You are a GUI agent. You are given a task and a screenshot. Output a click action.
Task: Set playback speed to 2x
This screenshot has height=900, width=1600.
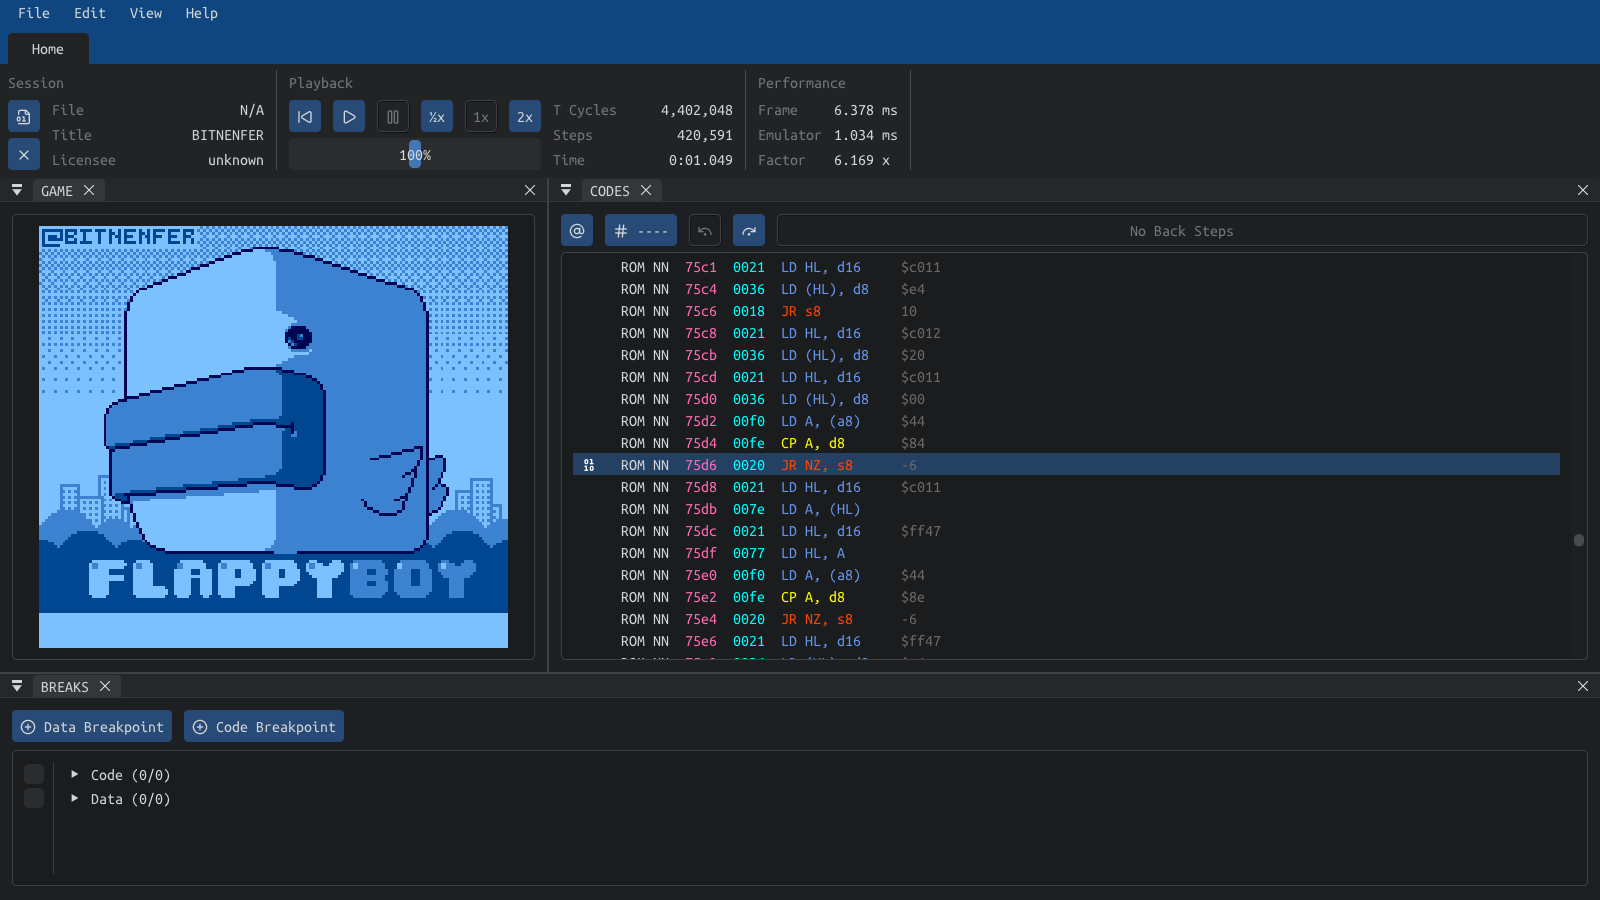[x=525, y=117]
